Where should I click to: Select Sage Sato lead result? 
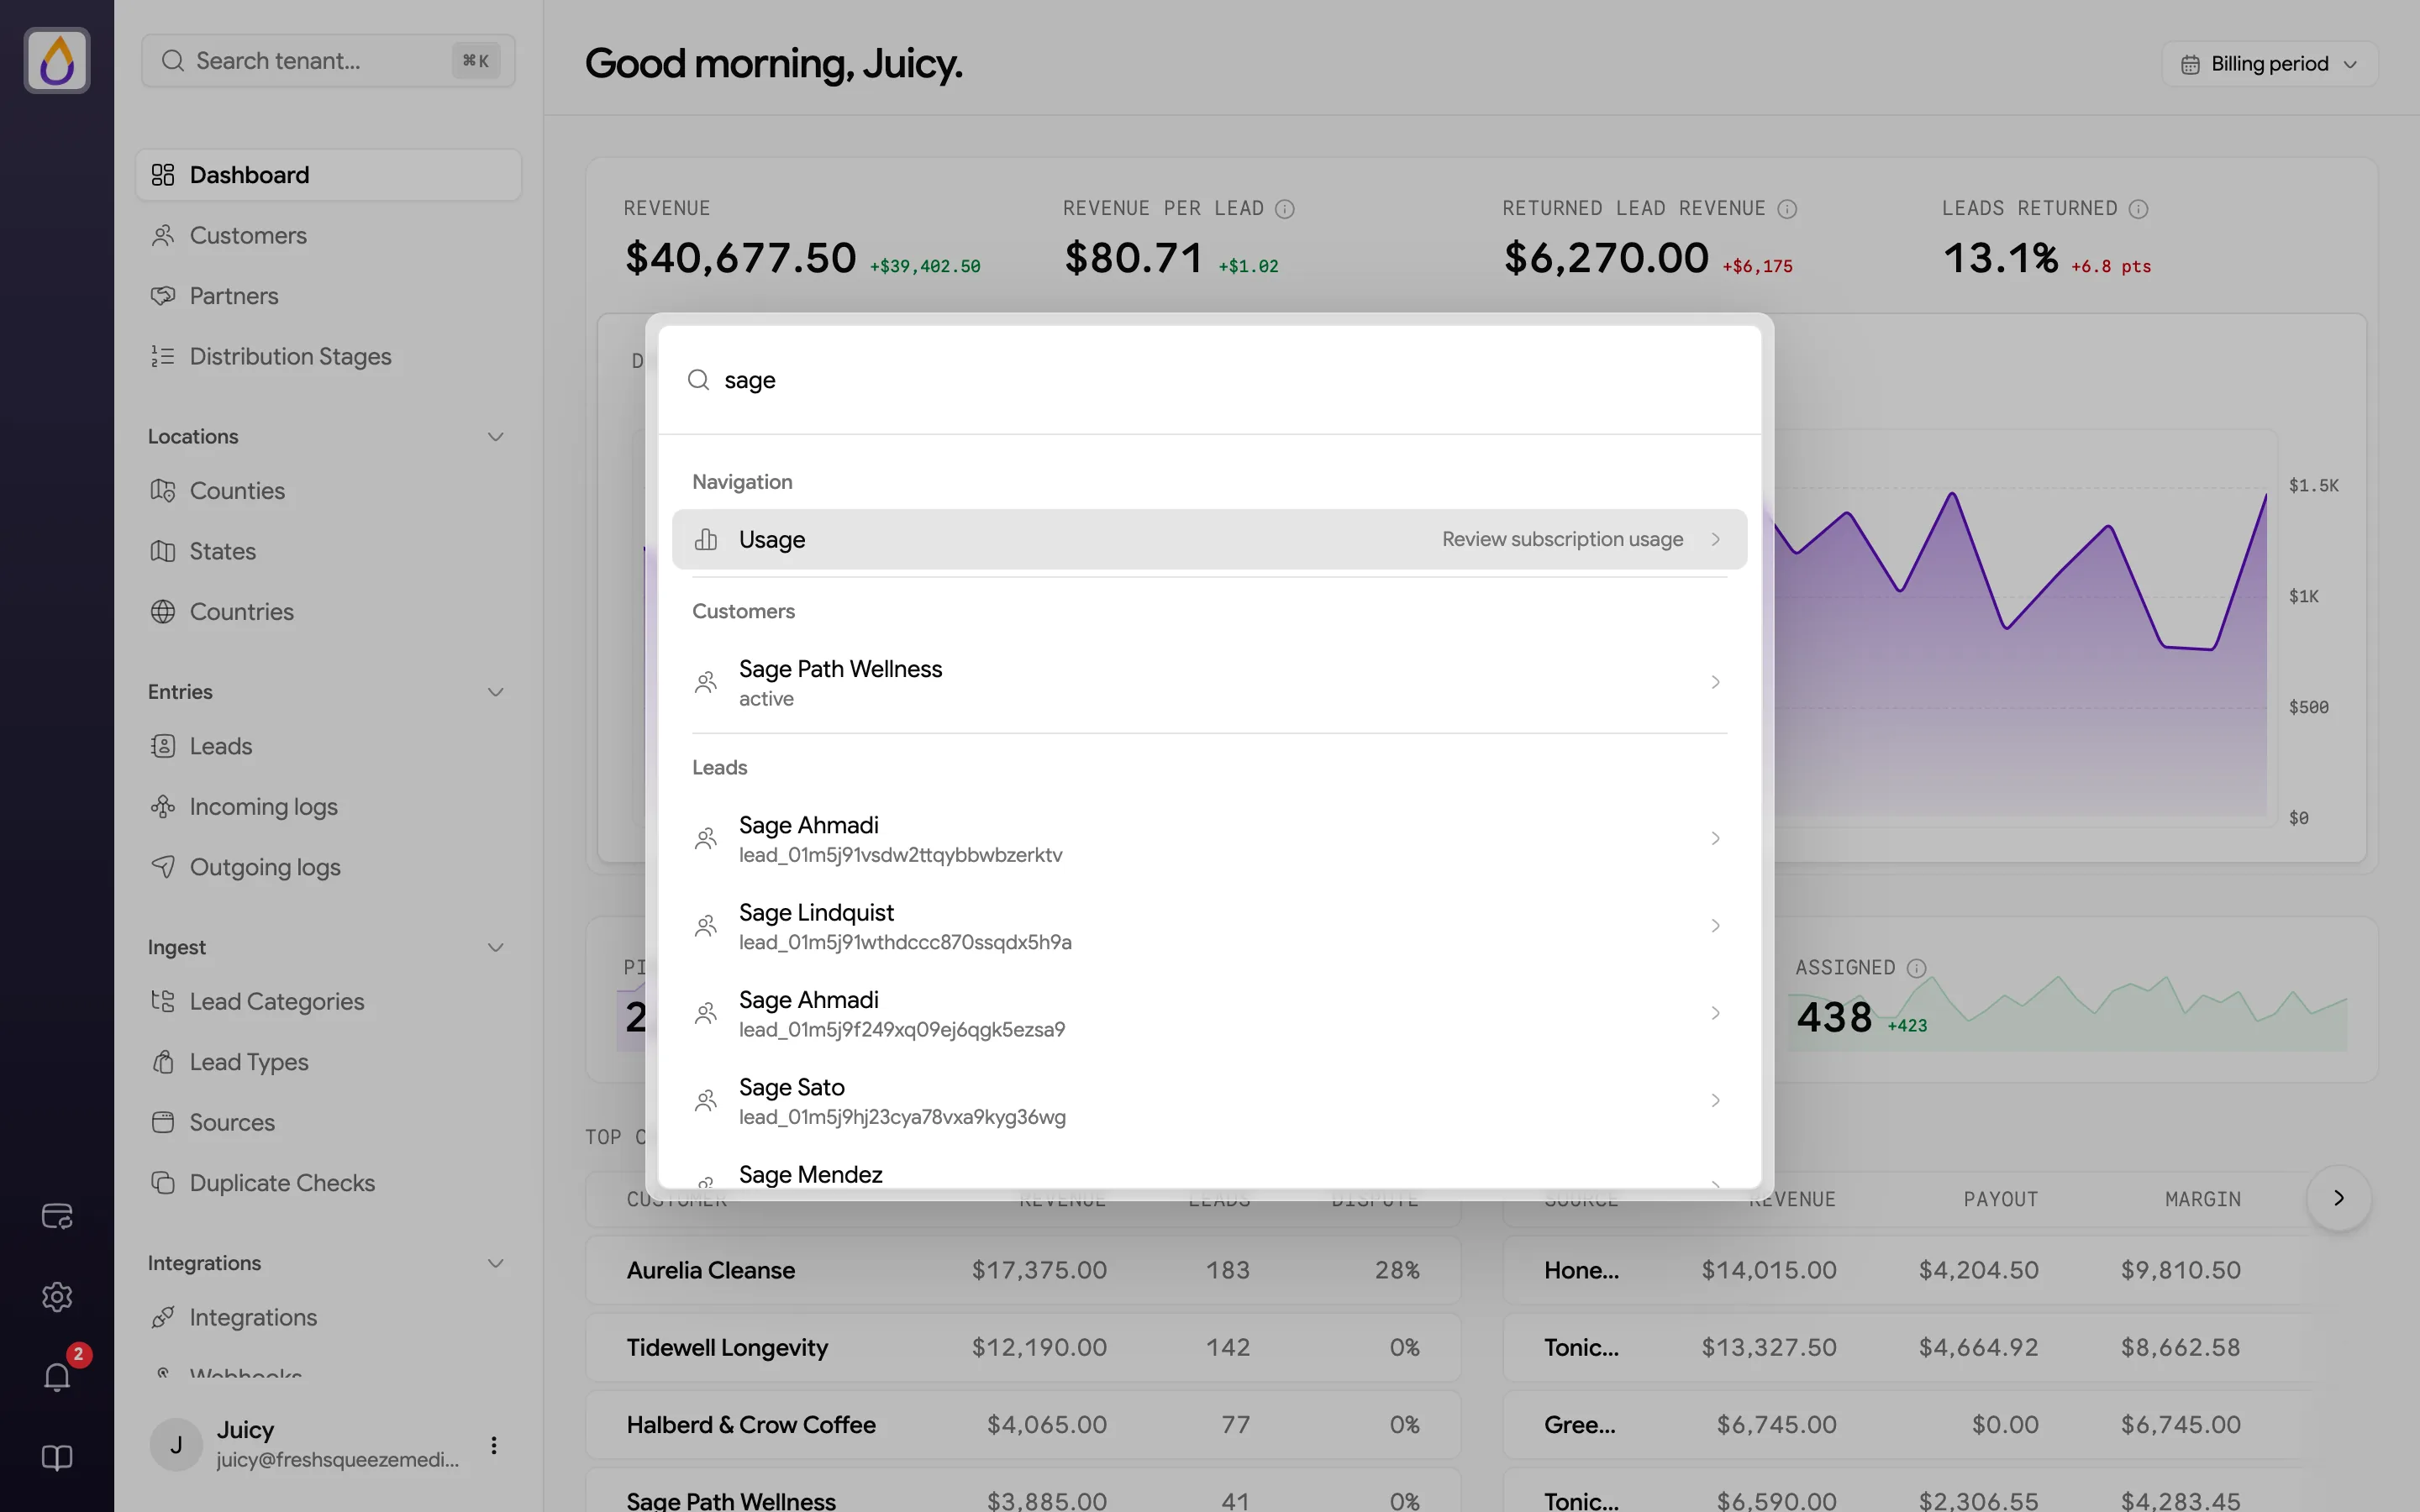point(1209,1100)
